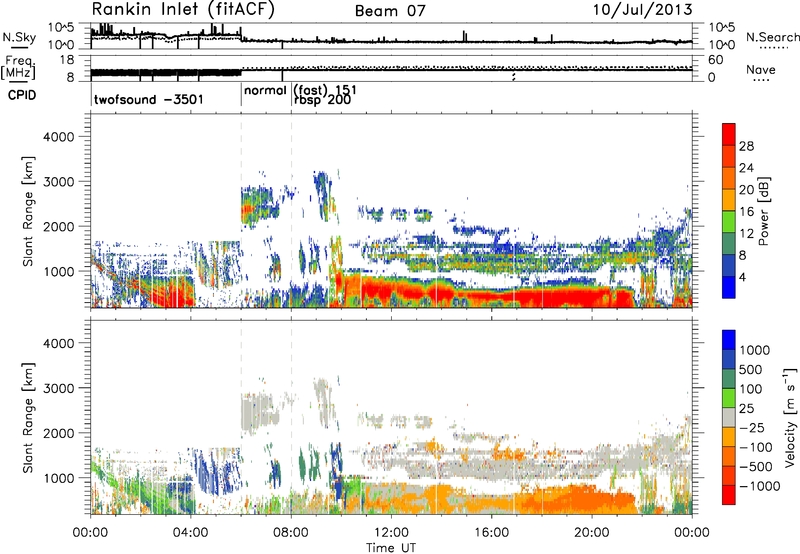Click the '4000' tick on the power panel

(58, 137)
